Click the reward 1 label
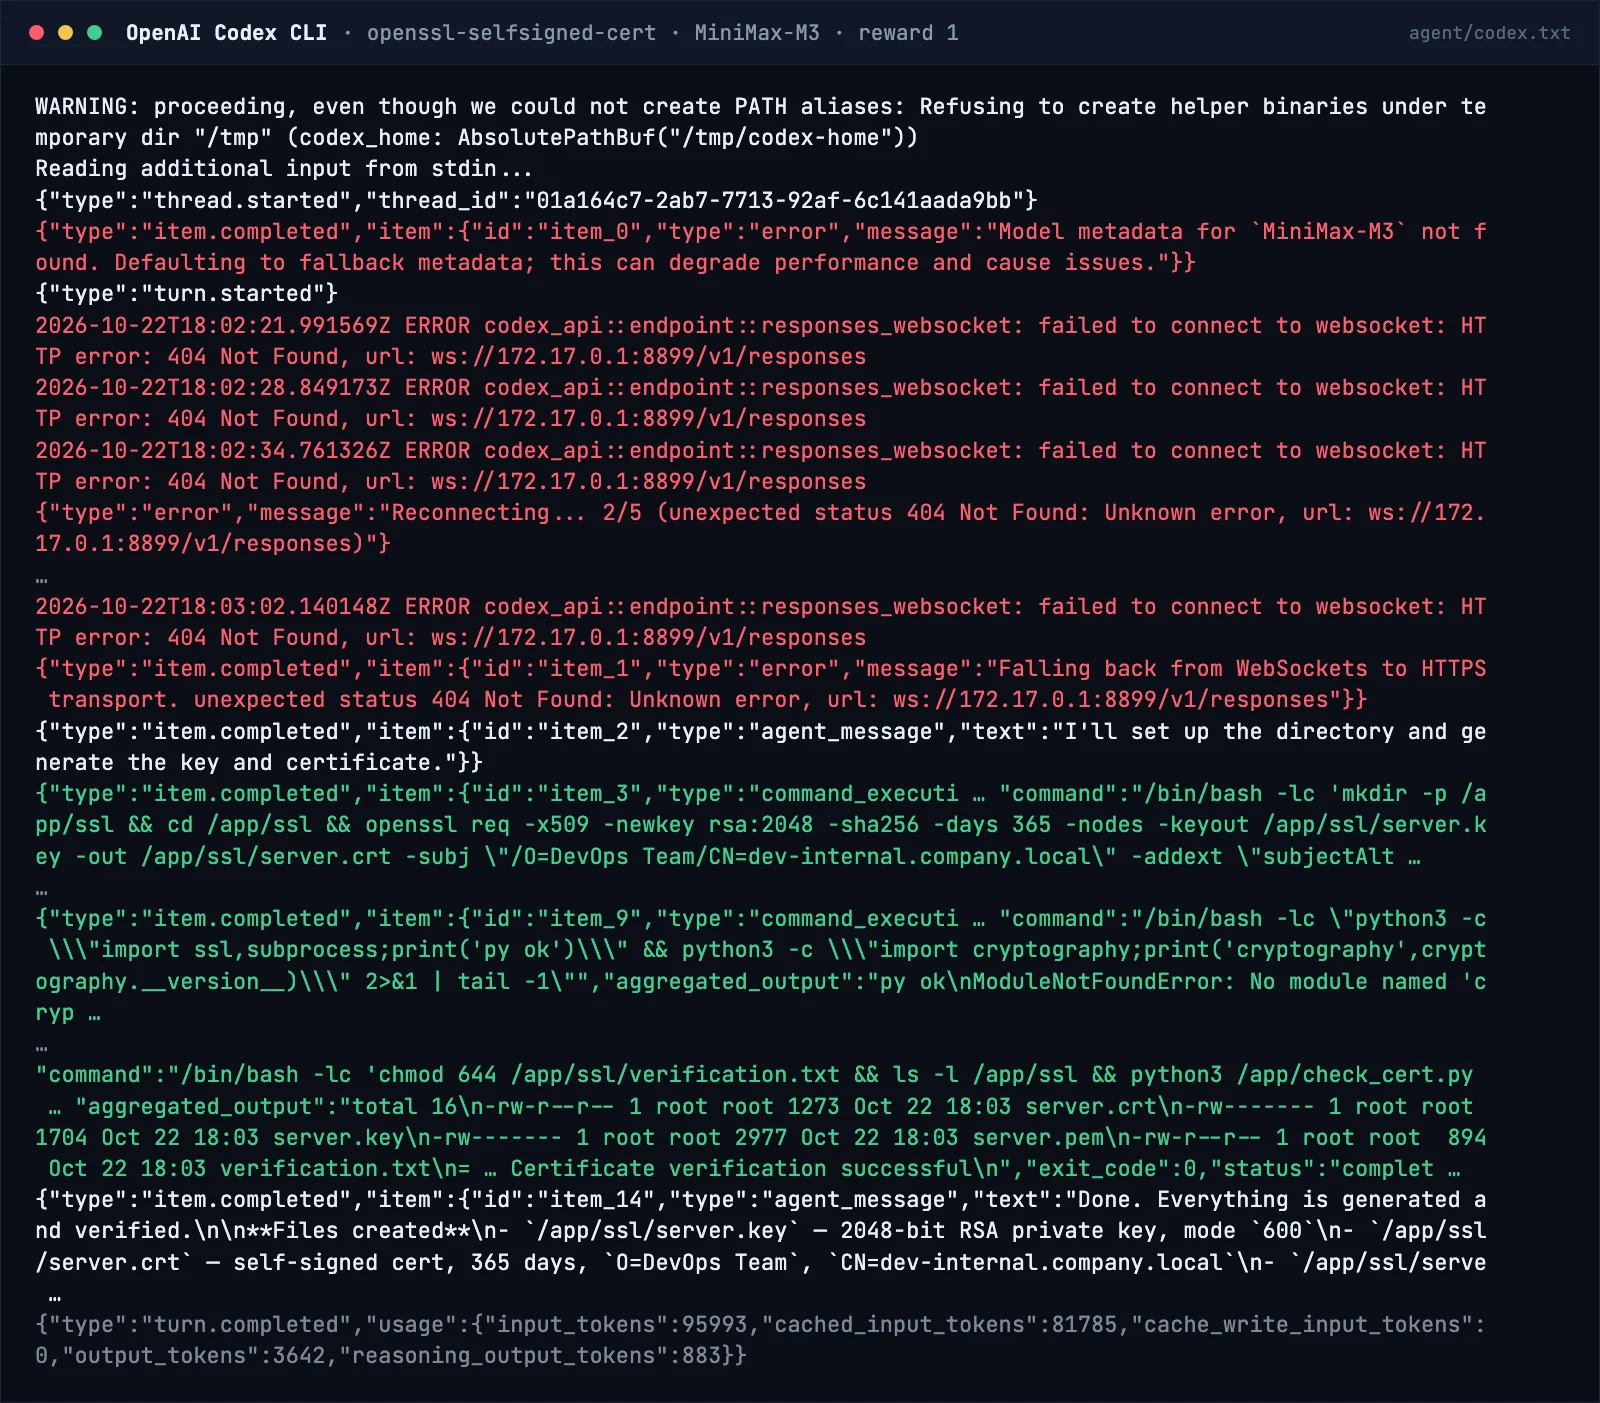This screenshot has height=1403, width=1600. point(908,33)
